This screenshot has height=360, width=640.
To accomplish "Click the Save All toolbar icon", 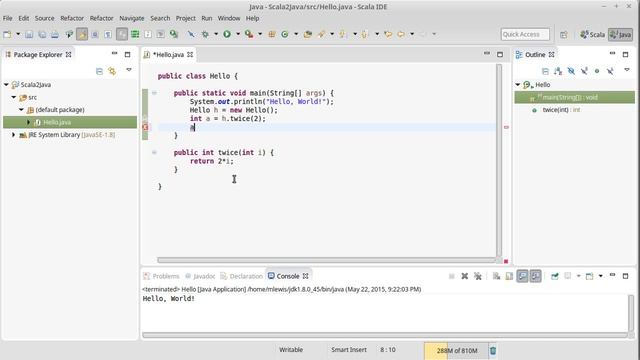I will point(42,34).
